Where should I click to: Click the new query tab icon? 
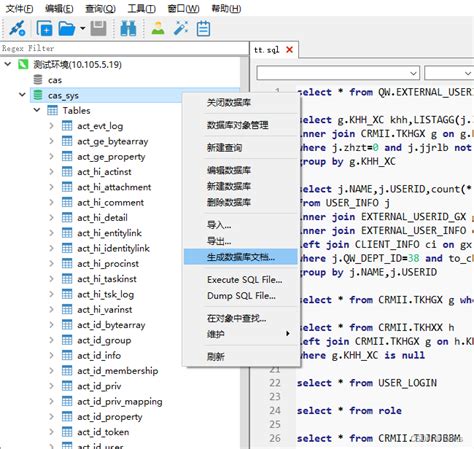click(x=44, y=28)
